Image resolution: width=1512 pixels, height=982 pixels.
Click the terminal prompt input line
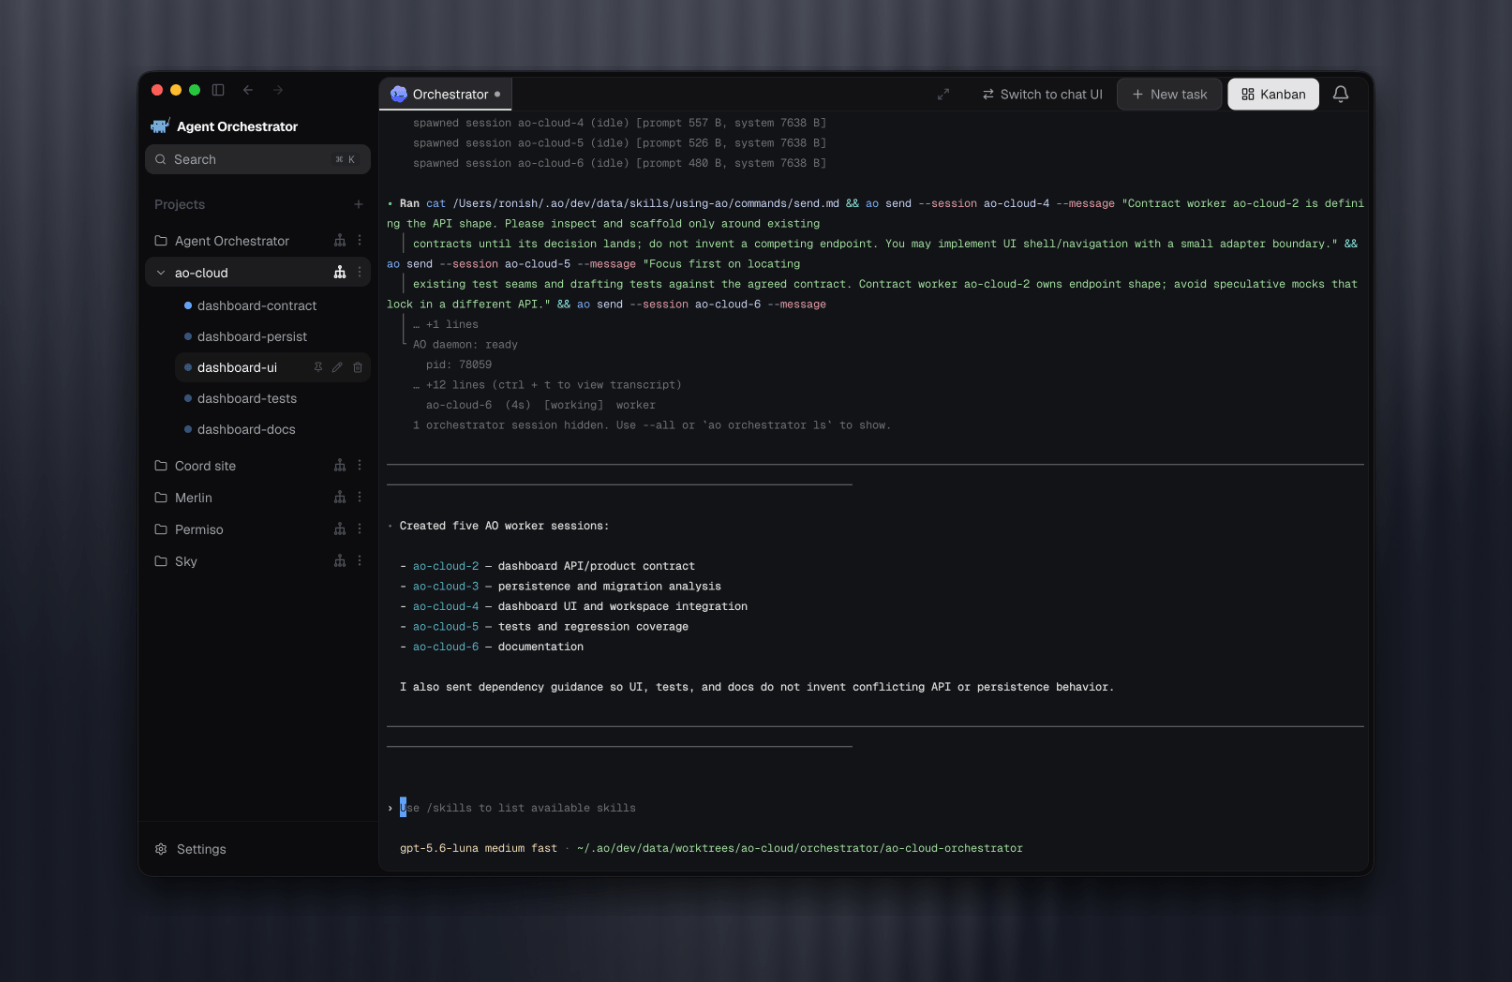click(x=875, y=808)
